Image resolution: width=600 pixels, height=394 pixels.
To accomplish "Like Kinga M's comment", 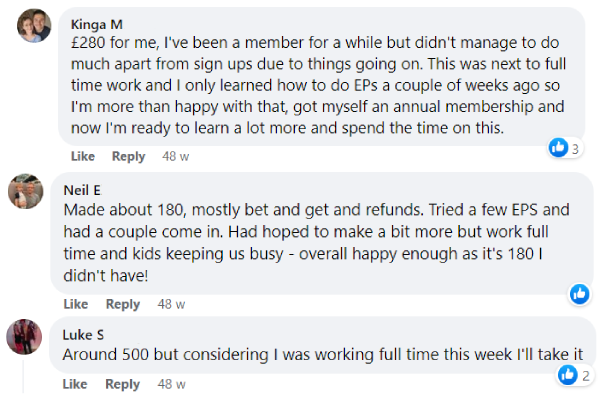I will [83, 156].
